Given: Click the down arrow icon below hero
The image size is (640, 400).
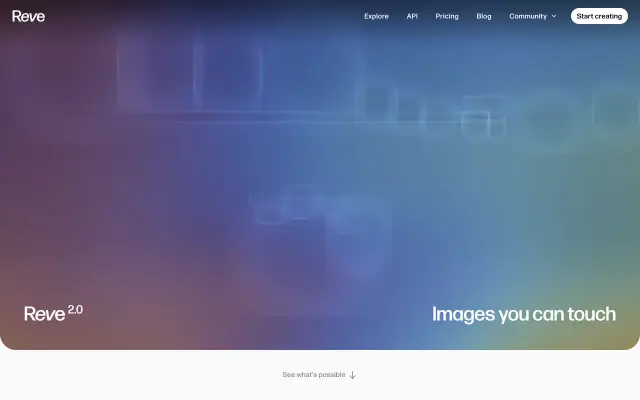Looking at the screenshot, I should tap(353, 375).
